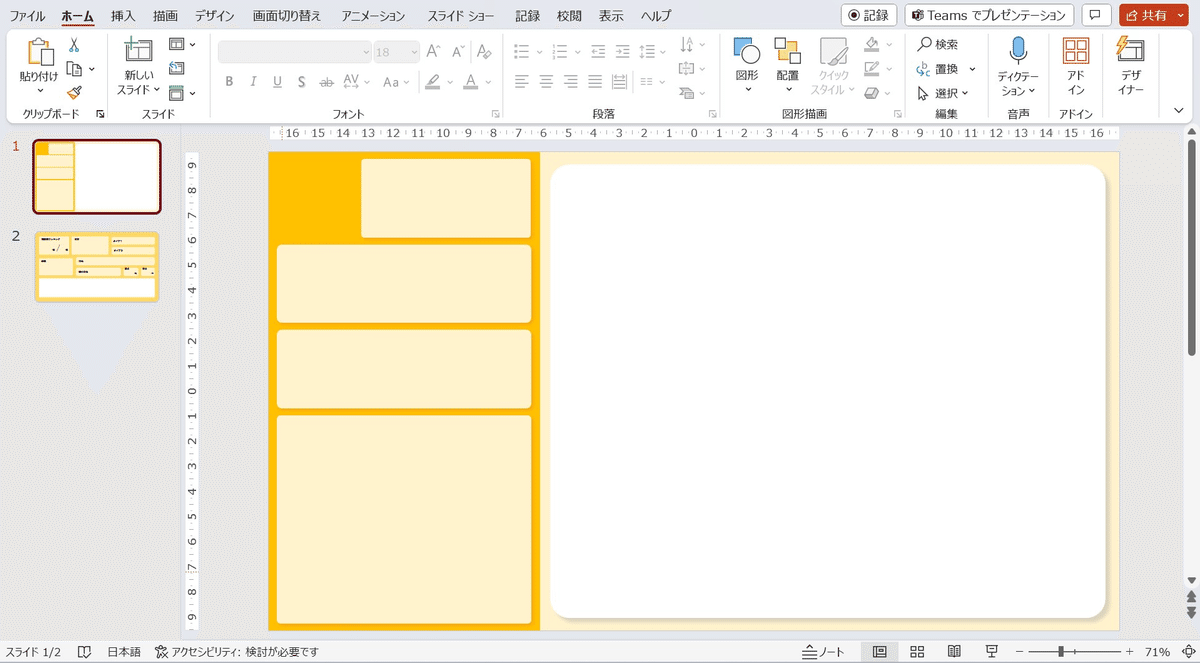Switch to the 表示 tab

coord(611,16)
